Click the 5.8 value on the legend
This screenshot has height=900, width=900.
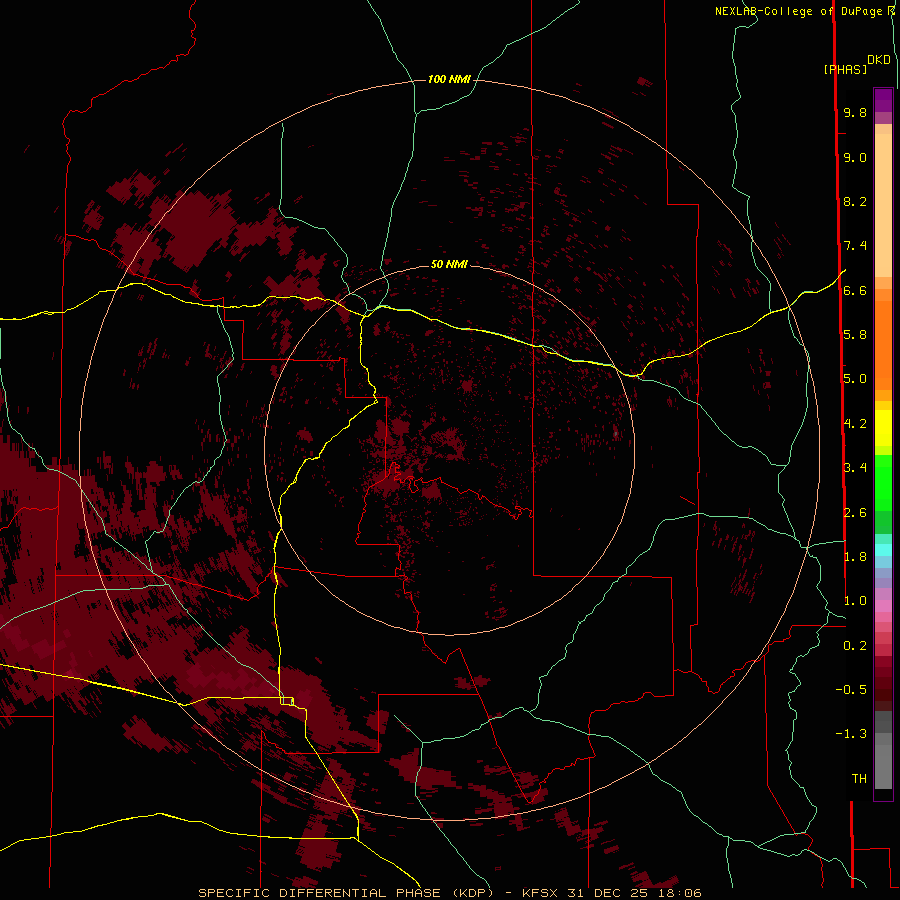tap(855, 335)
